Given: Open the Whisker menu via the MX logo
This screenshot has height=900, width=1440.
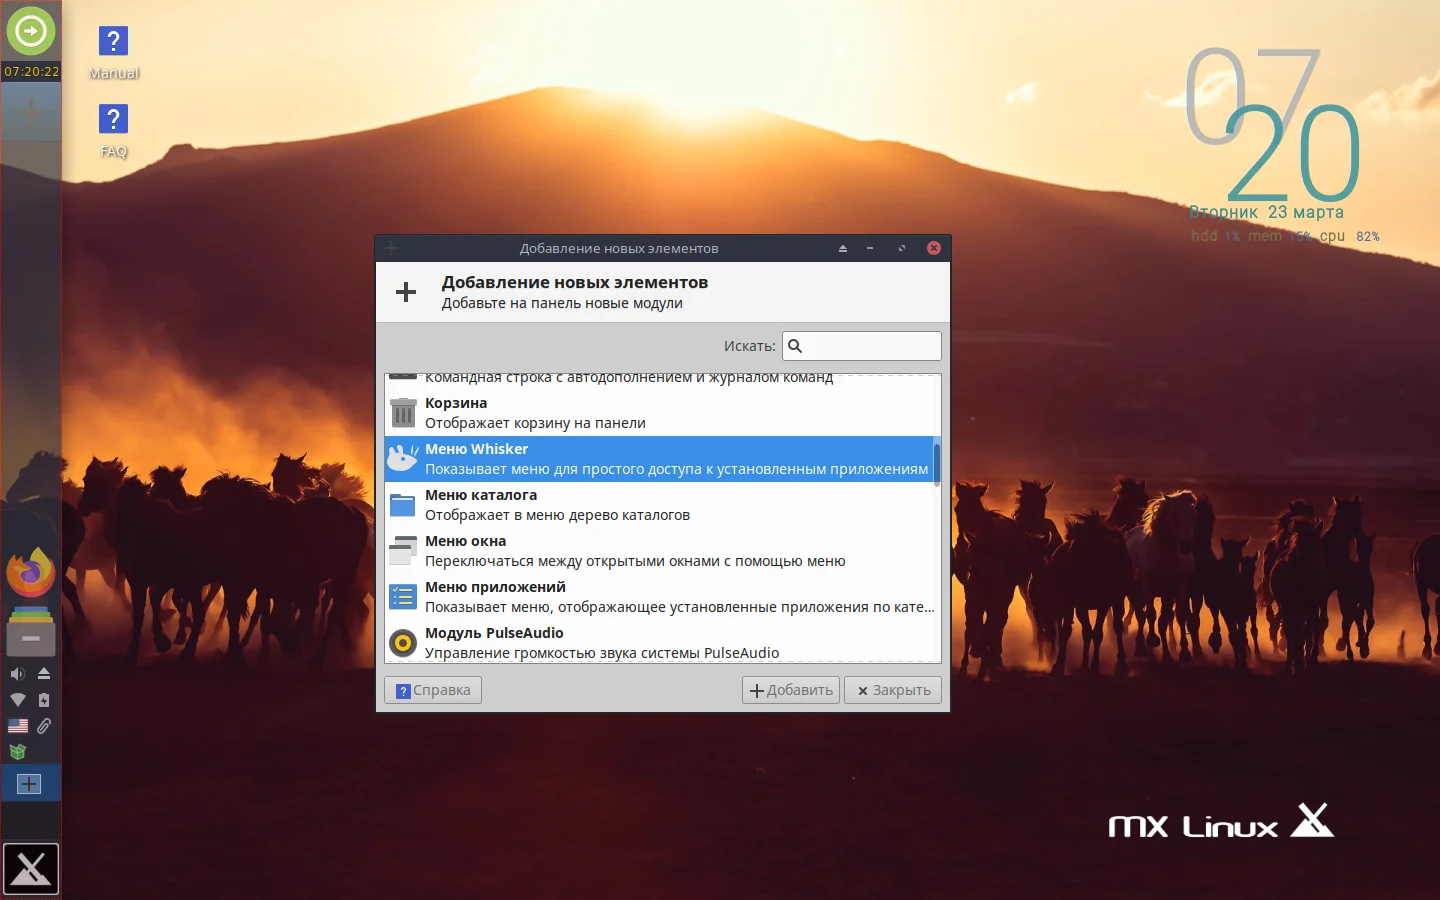Looking at the screenshot, I should click(x=31, y=869).
